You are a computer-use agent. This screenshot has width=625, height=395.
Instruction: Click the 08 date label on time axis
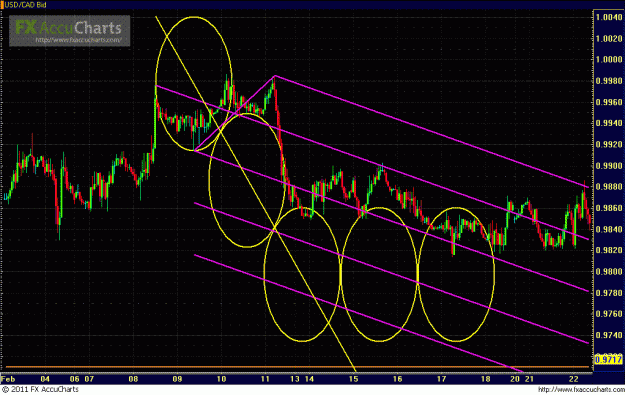coord(133,379)
